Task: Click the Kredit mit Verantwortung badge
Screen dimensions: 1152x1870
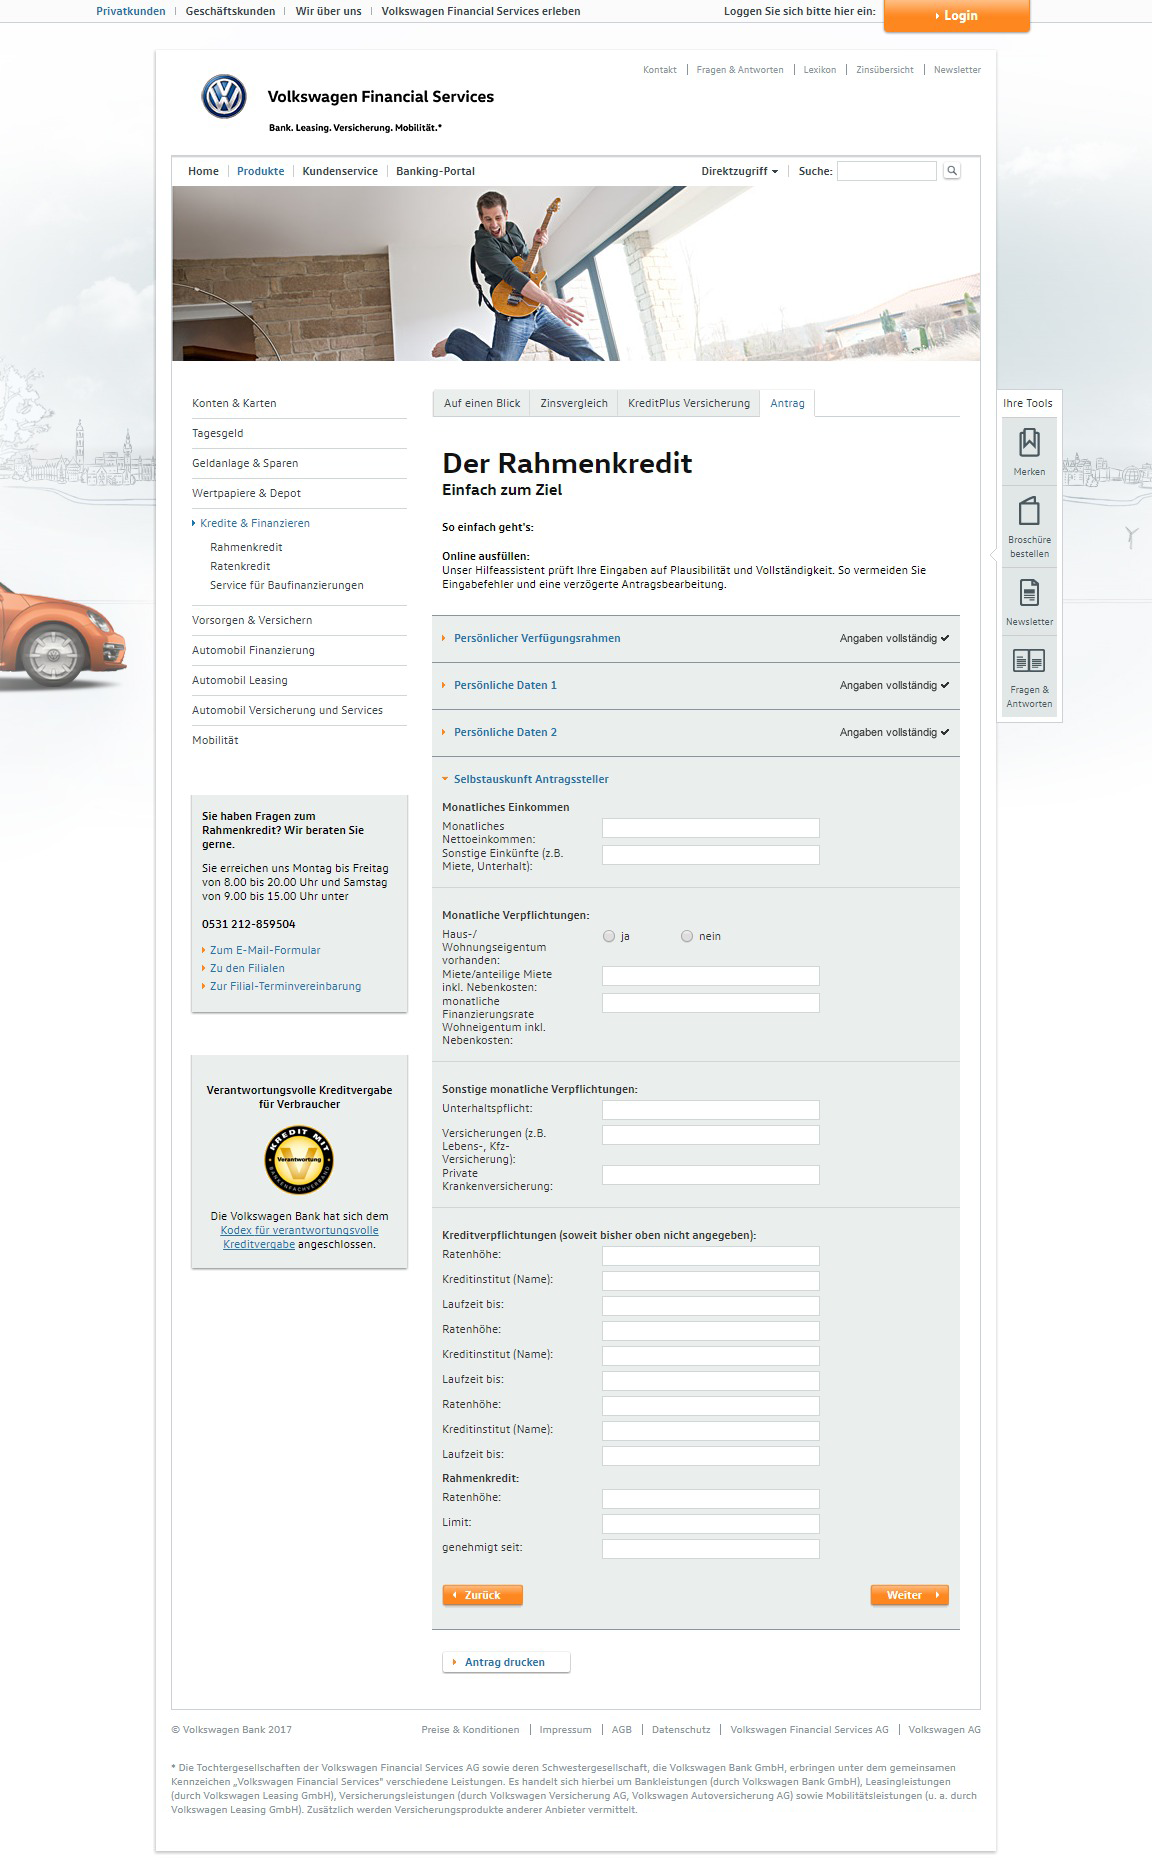Action: pyautogui.click(x=299, y=1160)
